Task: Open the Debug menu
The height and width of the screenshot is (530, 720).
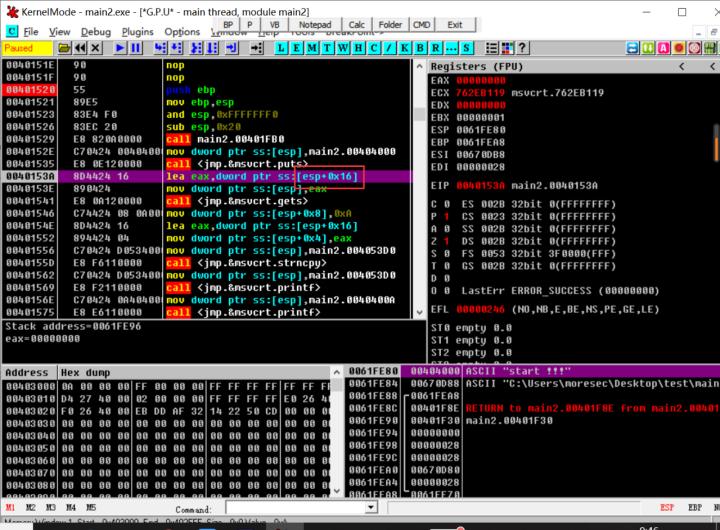Action: point(96,31)
